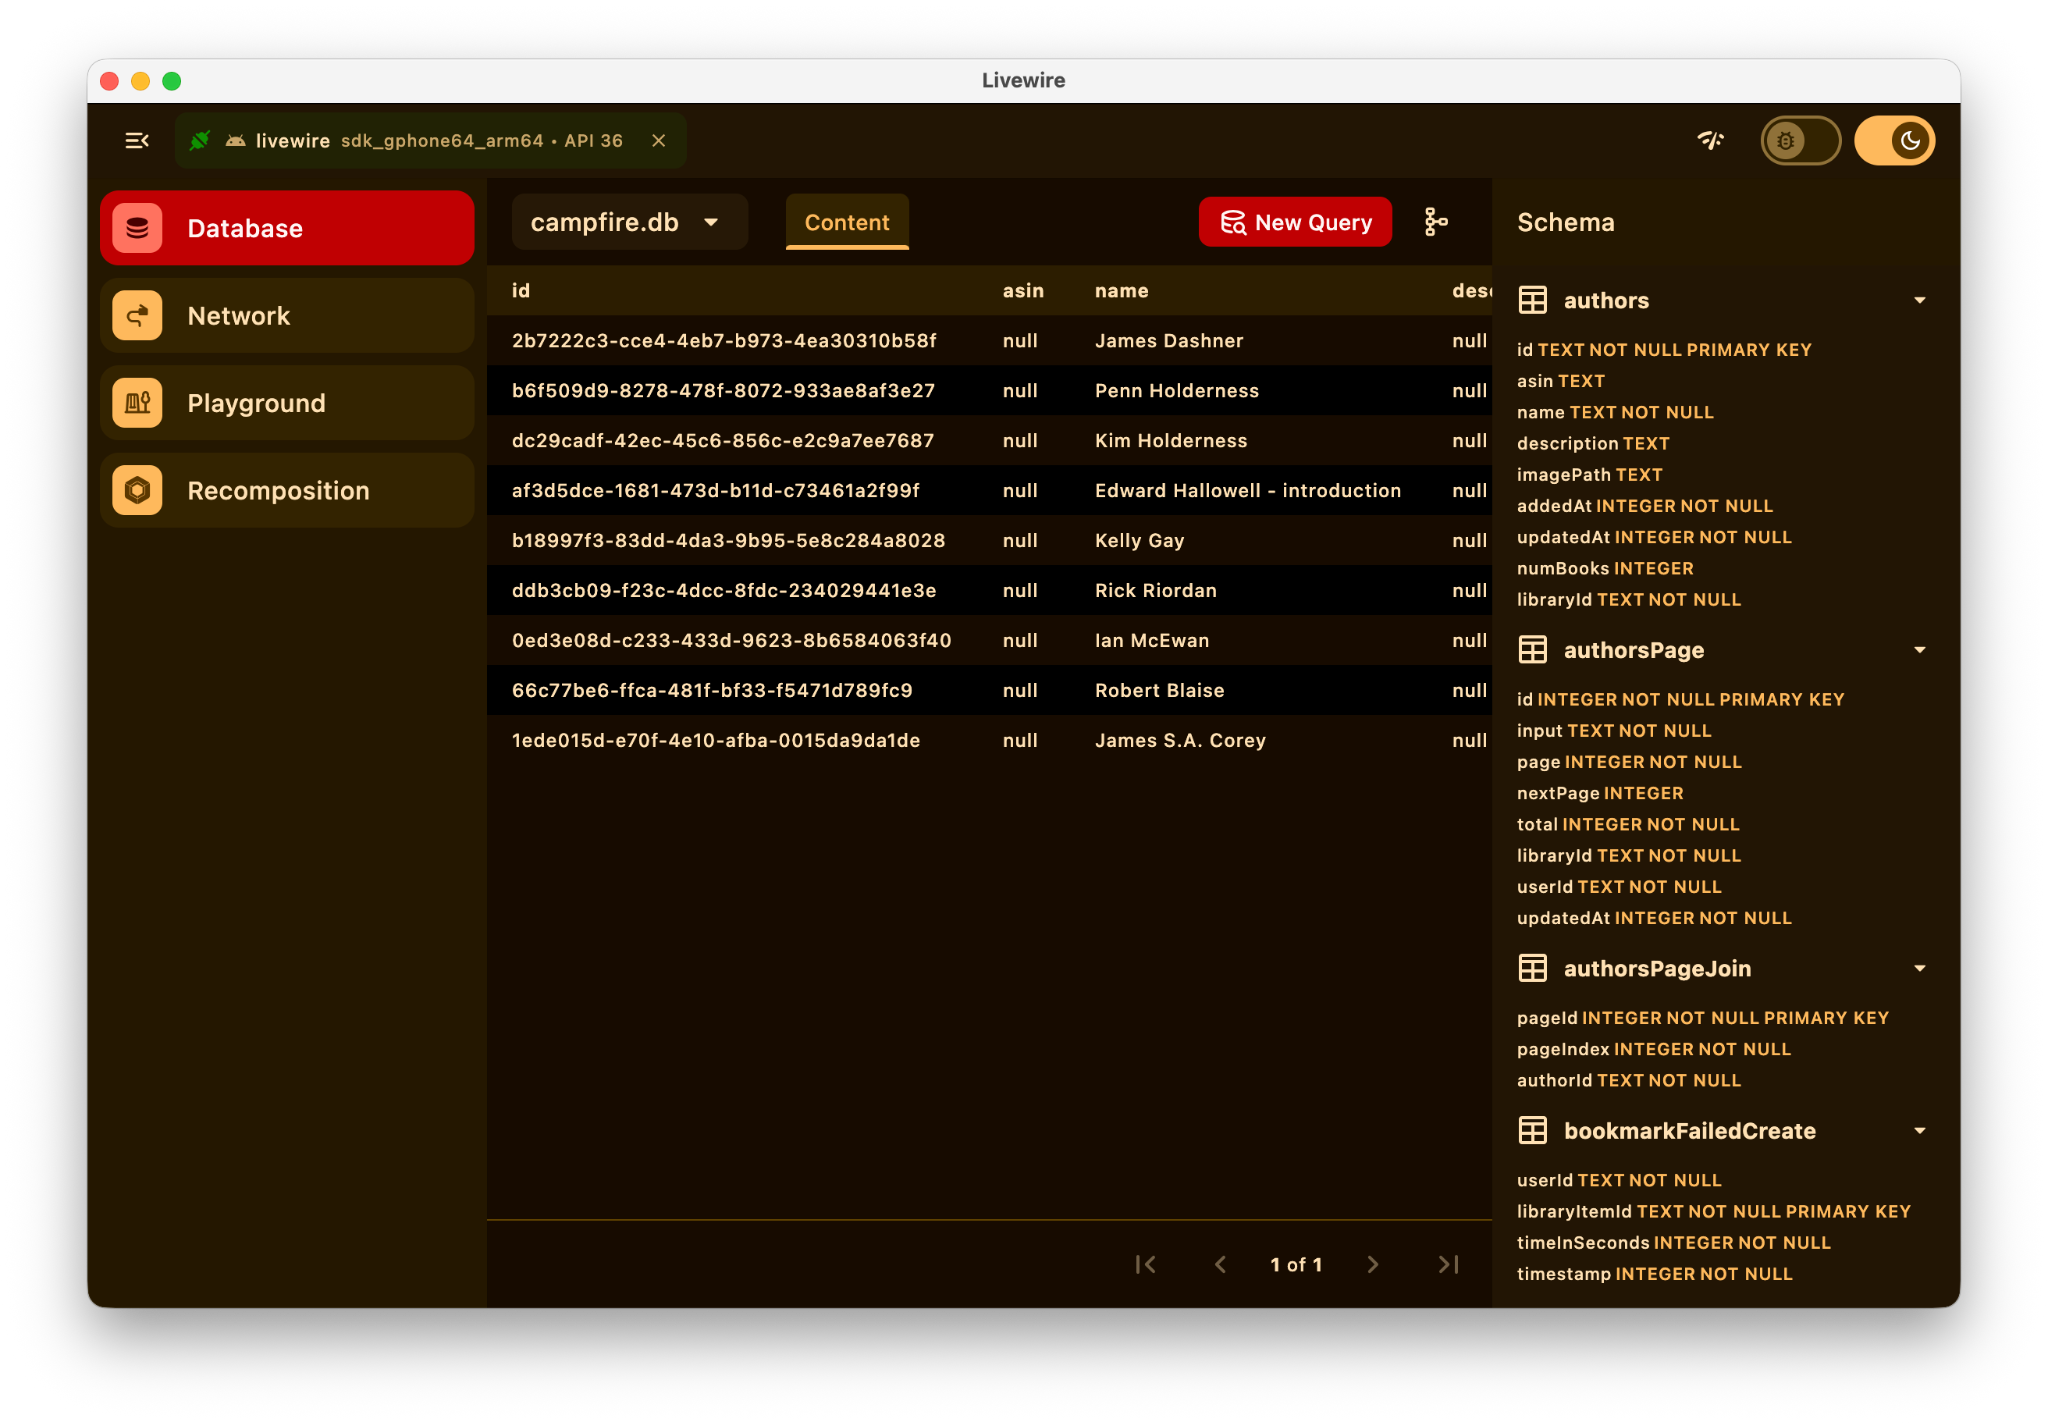The width and height of the screenshot is (2048, 1424).
Task: Click the Android device icon
Action: pyautogui.click(x=236, y=141)
